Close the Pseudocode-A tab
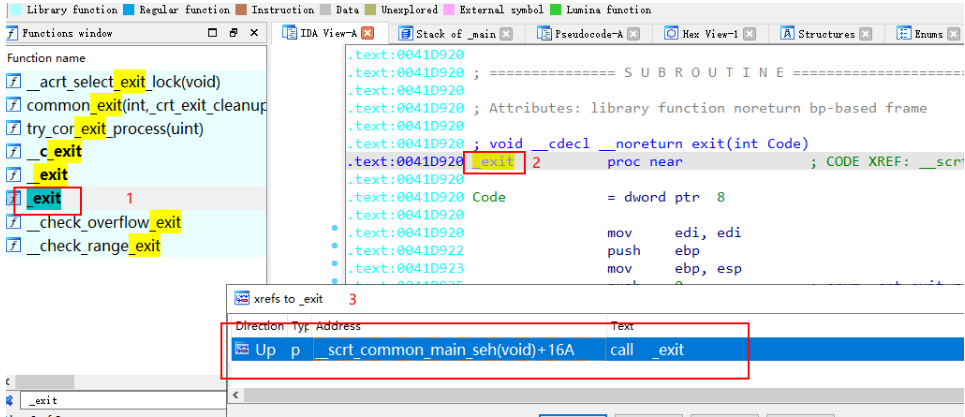Viewport: 965px width, 417px height. click(x=633, y=34)
